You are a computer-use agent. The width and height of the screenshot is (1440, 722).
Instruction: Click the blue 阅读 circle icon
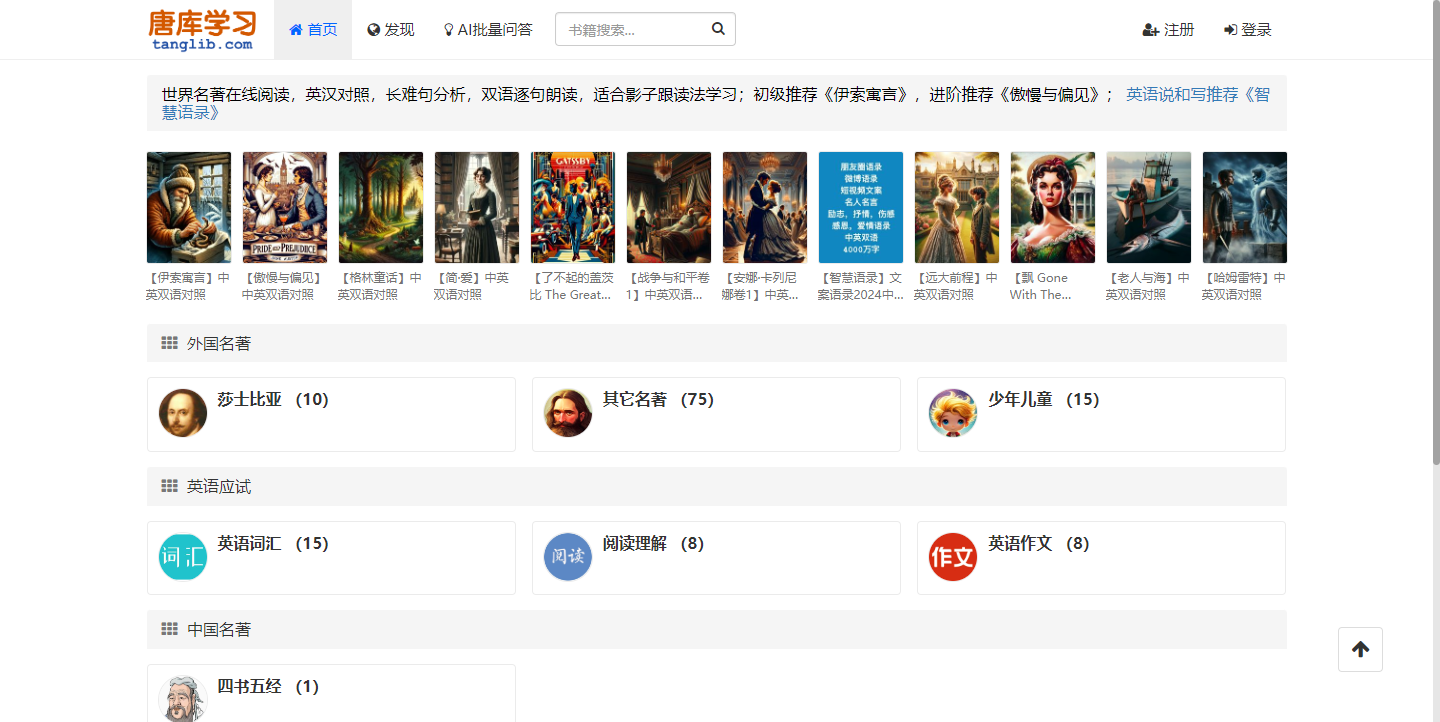pos(568,556)
